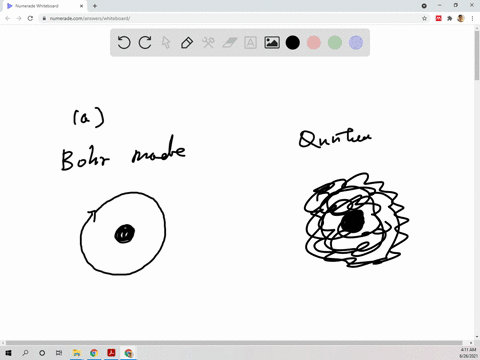This screenshot has height=360, width=480.
Task: Choose the green ink color
Action: click(335, 43)
